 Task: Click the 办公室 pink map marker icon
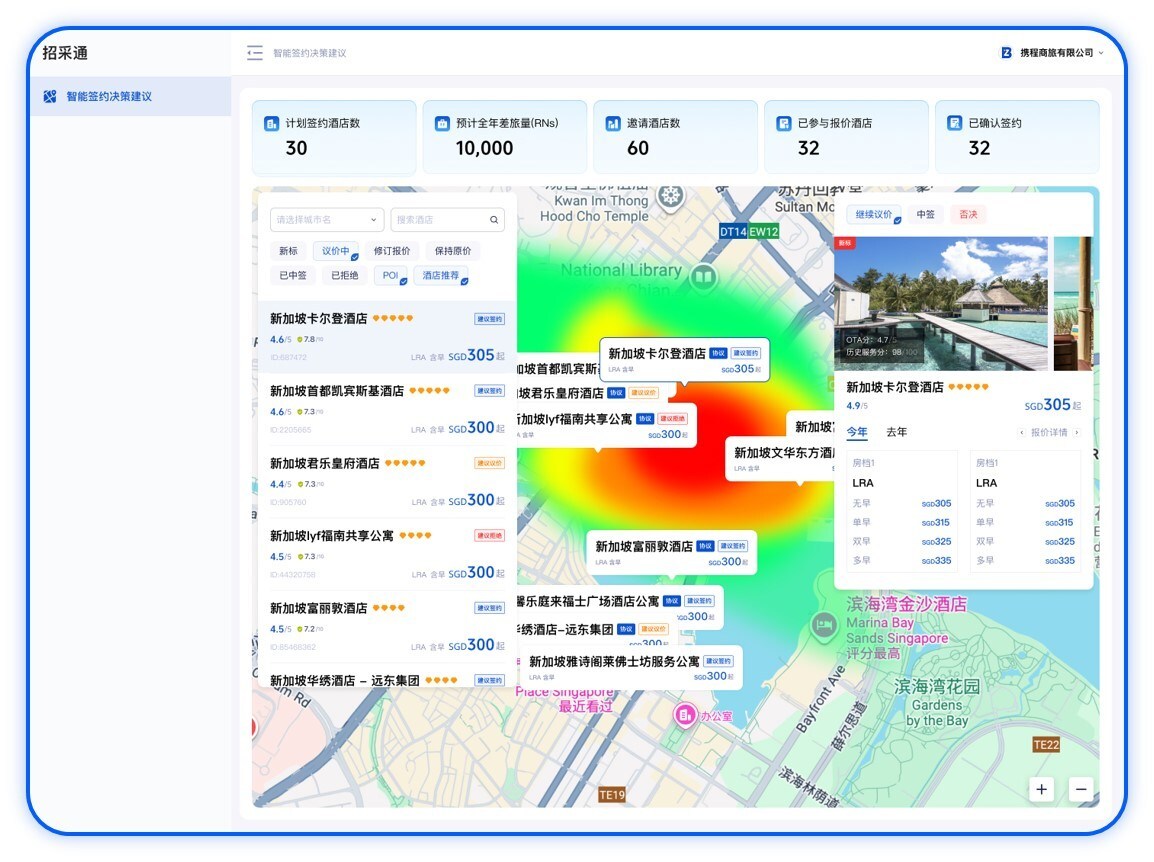point(685,714)
